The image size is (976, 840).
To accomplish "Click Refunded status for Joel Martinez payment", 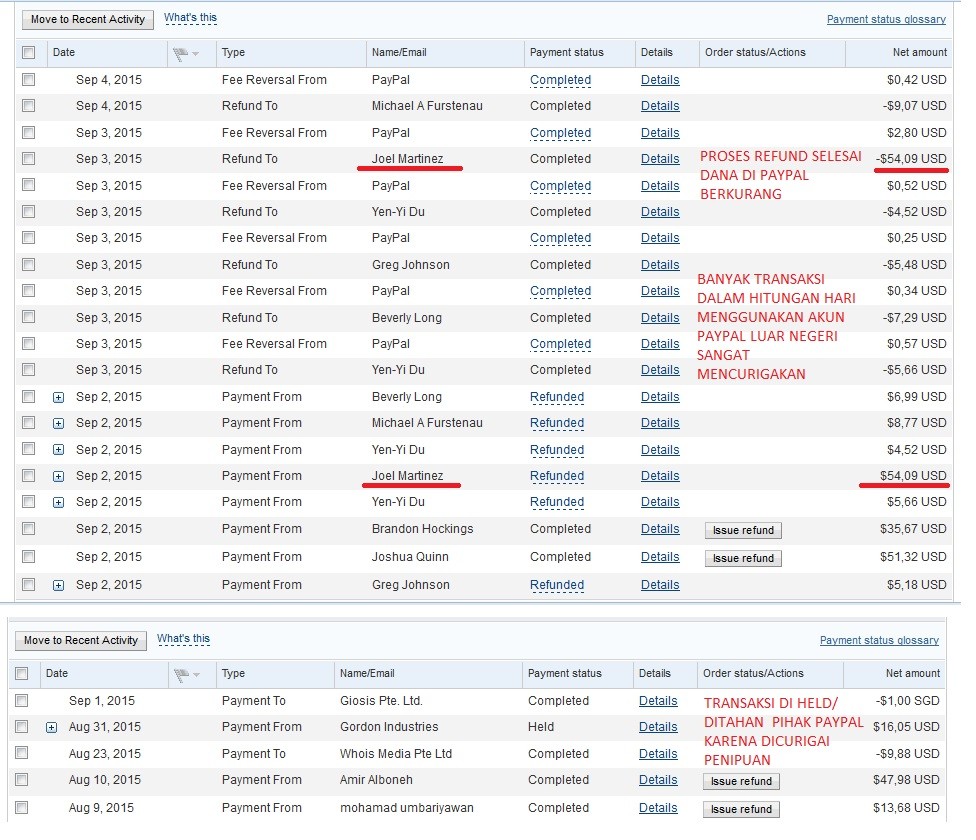I will [x=557, y=476].
